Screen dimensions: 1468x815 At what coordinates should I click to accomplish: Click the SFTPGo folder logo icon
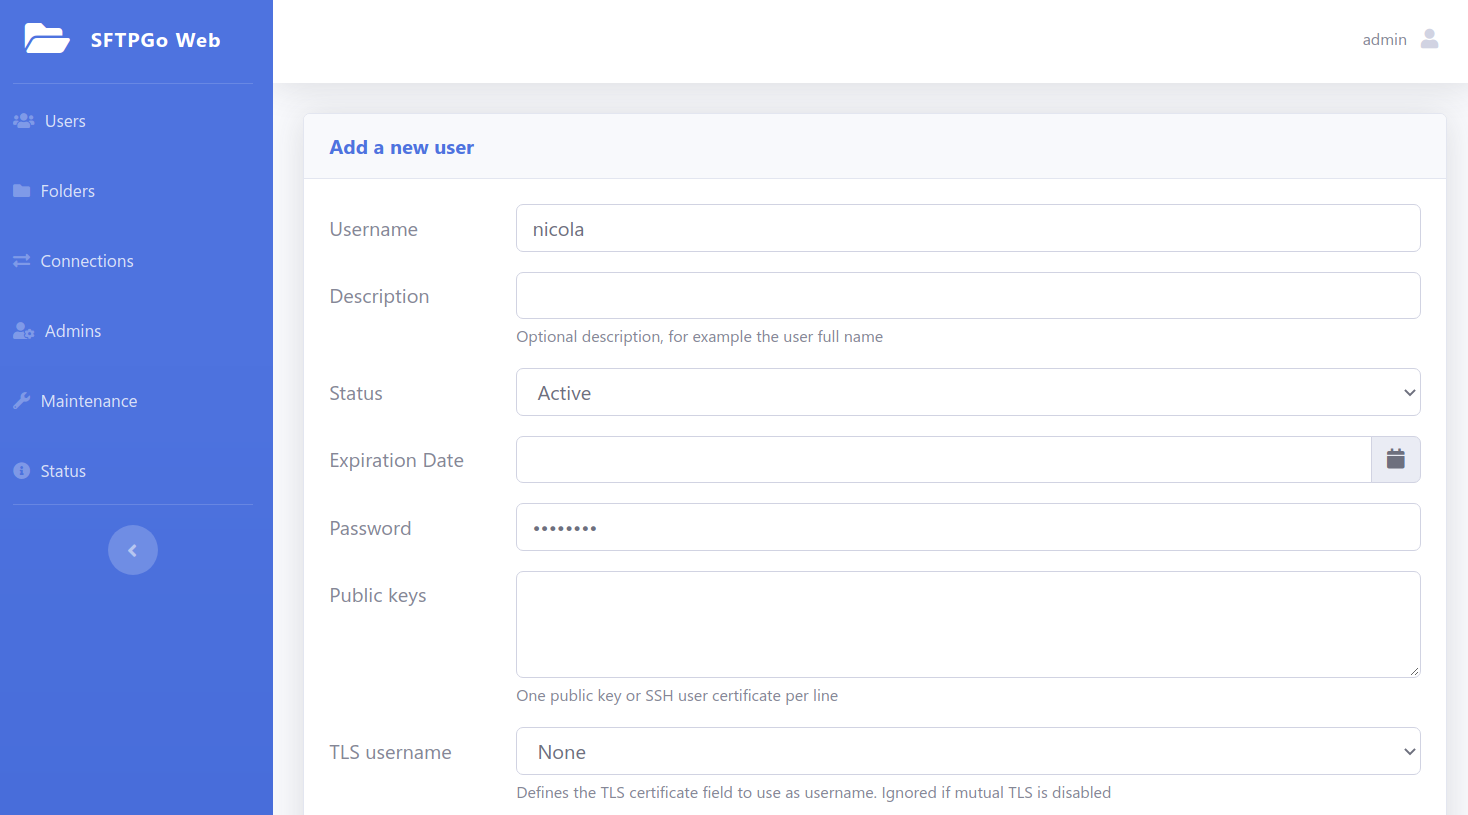tap(46, 39)
